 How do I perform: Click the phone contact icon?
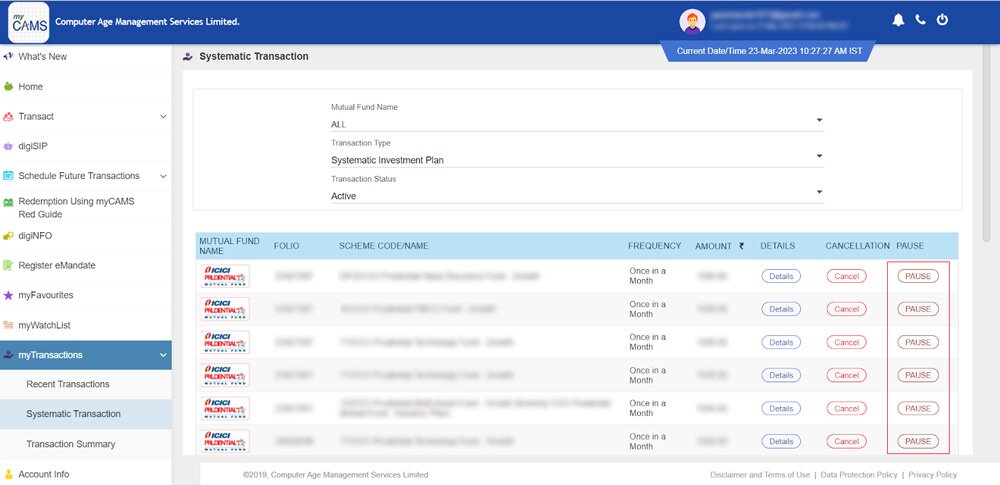click(x=920, y=20)
